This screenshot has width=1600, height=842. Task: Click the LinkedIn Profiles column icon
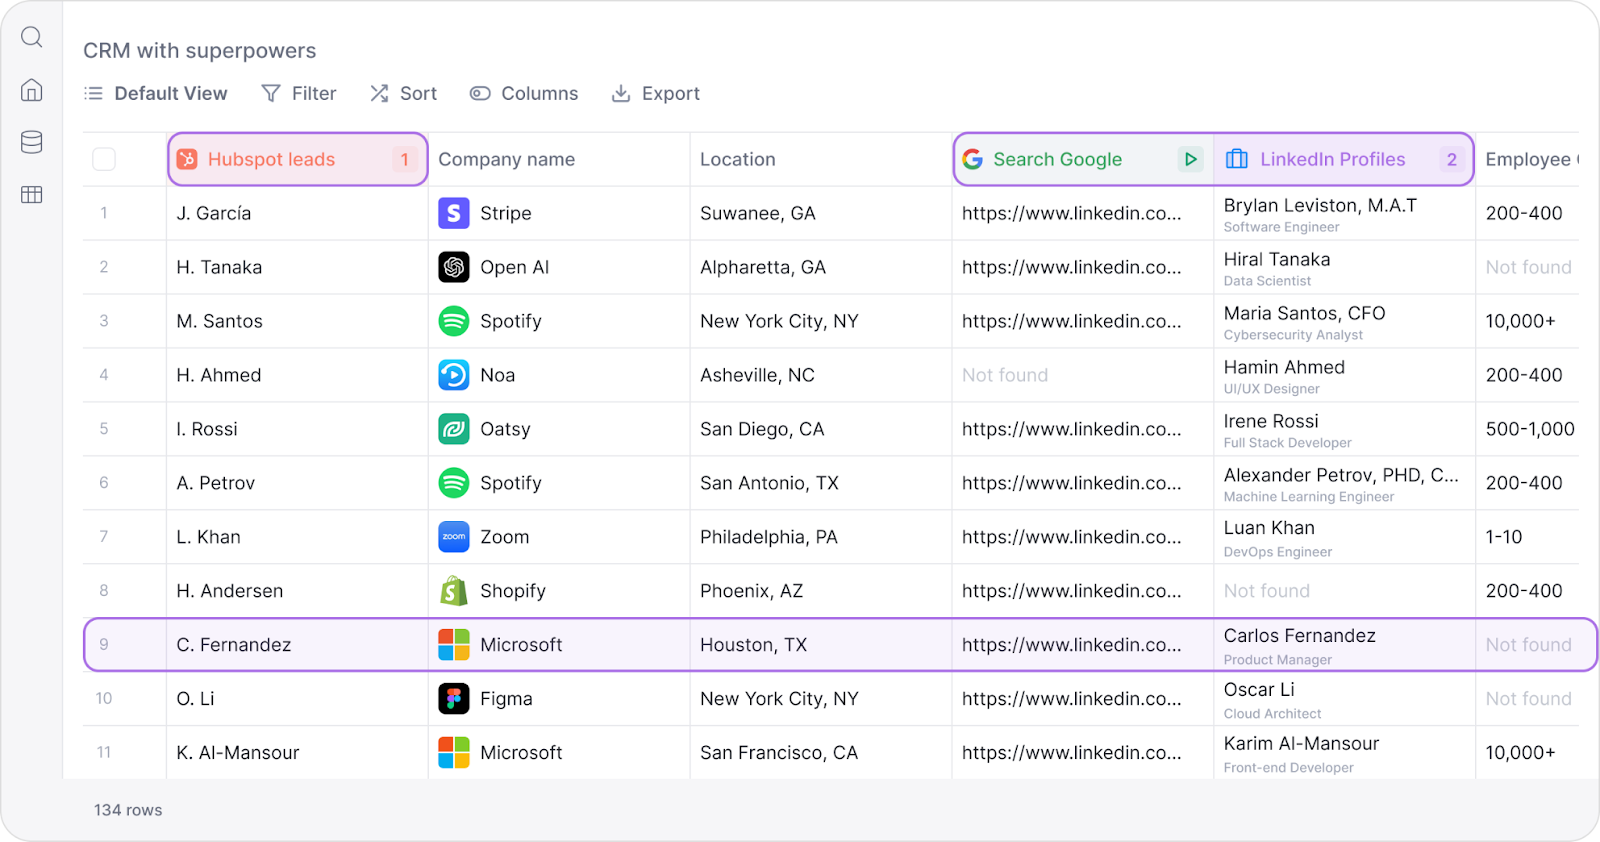coord(1237,159)
